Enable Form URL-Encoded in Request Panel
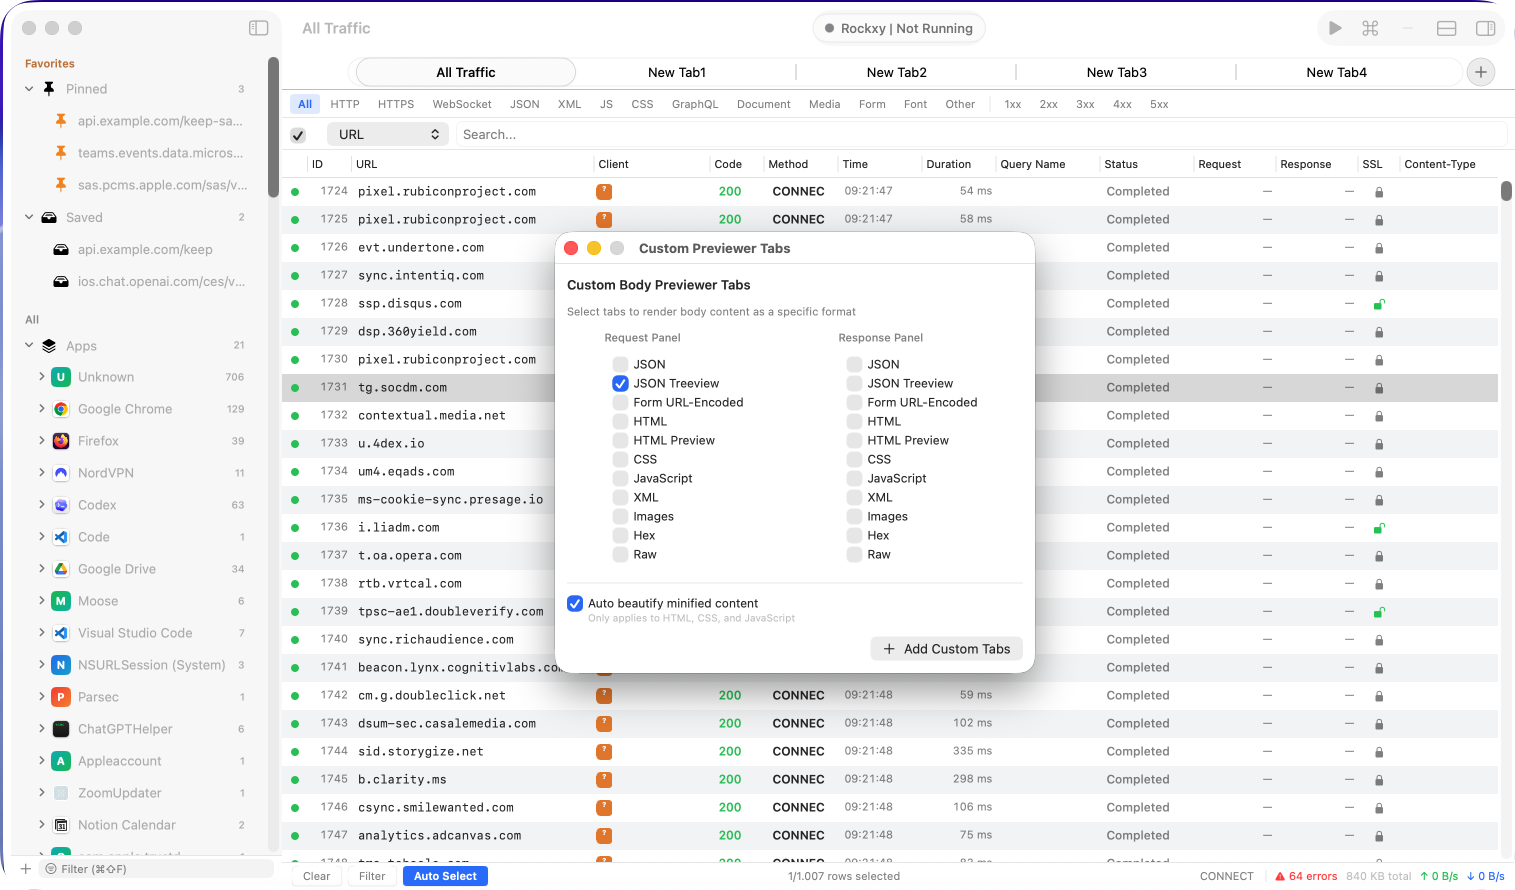The height and width of the screenshot is (890, 1515). coord(620,402)
